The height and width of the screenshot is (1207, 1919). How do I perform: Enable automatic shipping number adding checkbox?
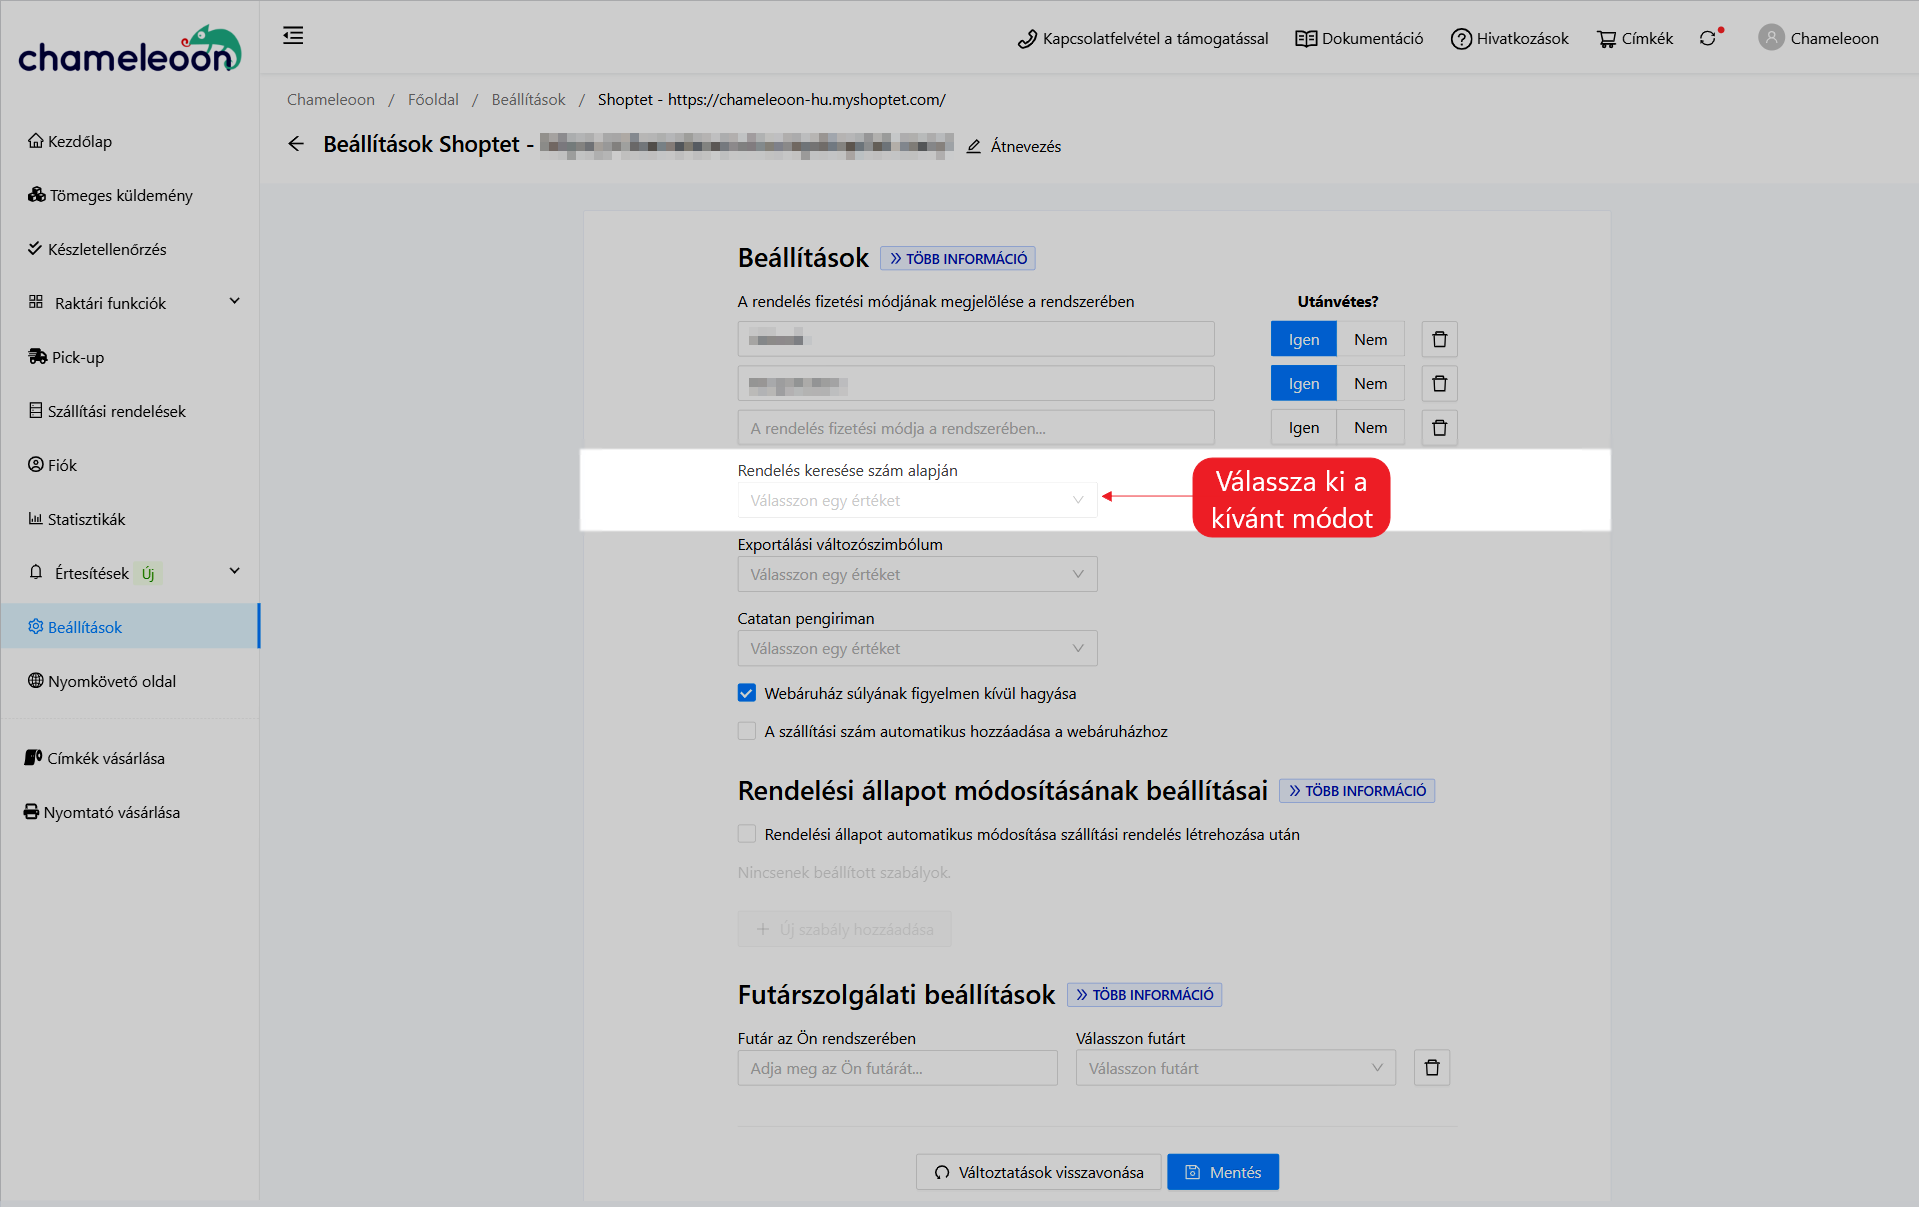(747, 731)
